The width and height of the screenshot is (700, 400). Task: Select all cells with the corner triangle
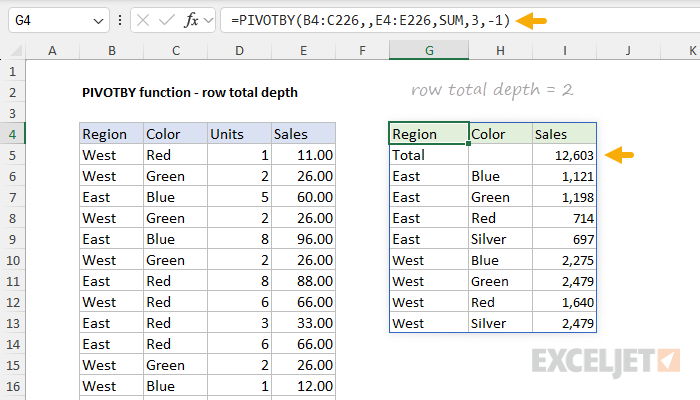pos(17,52)
